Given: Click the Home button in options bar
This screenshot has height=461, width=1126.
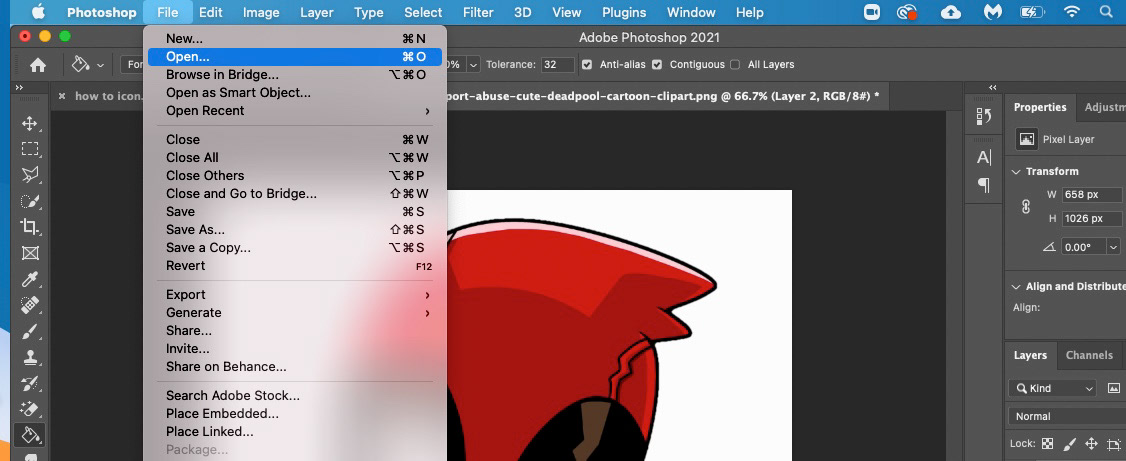Looking at the screenshot, I should (37, 65).
